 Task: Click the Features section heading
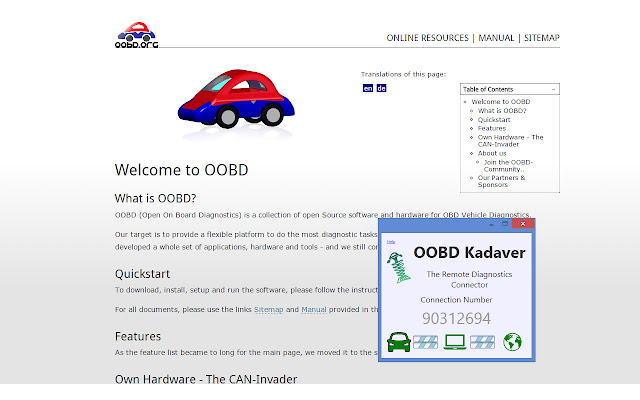point(138,336)
